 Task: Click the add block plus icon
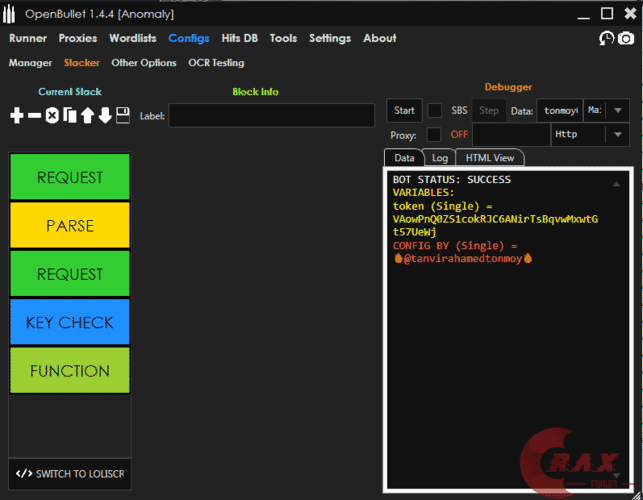coord(17,116)
